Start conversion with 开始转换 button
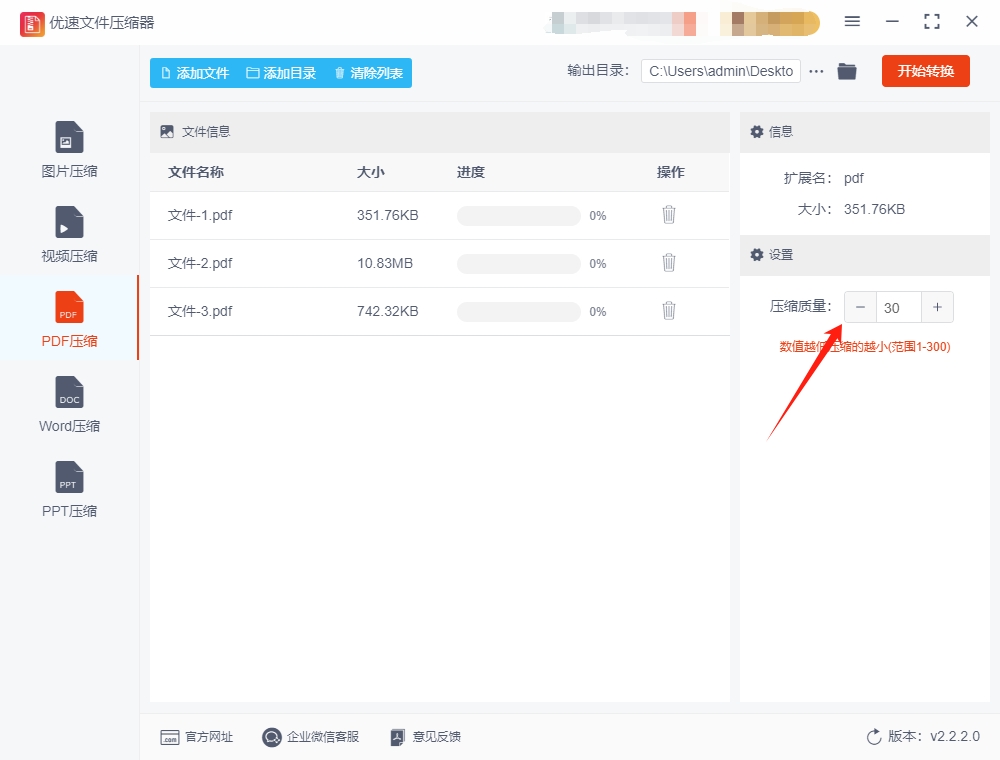This screenshot has width=1000, height=760. 925,71
